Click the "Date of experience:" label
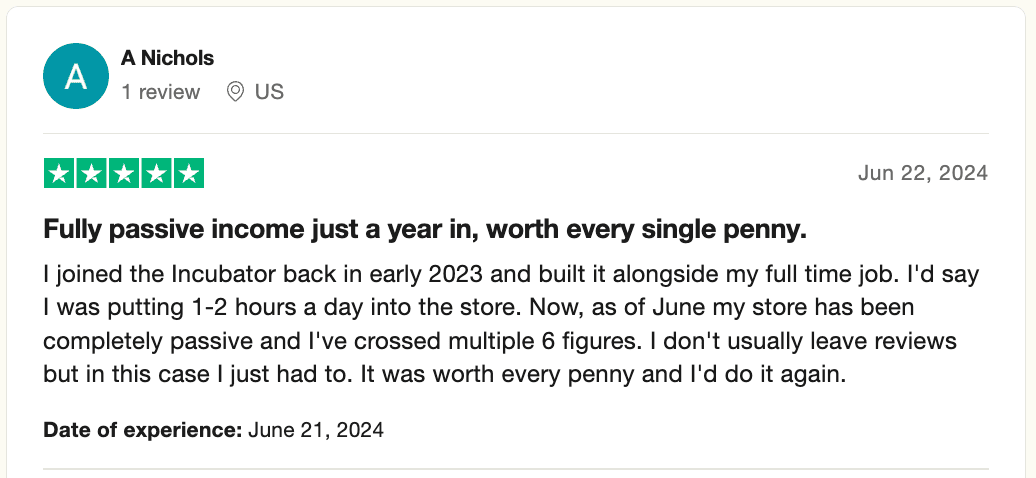Screen dimensions: 1036x478 point(143,431)
